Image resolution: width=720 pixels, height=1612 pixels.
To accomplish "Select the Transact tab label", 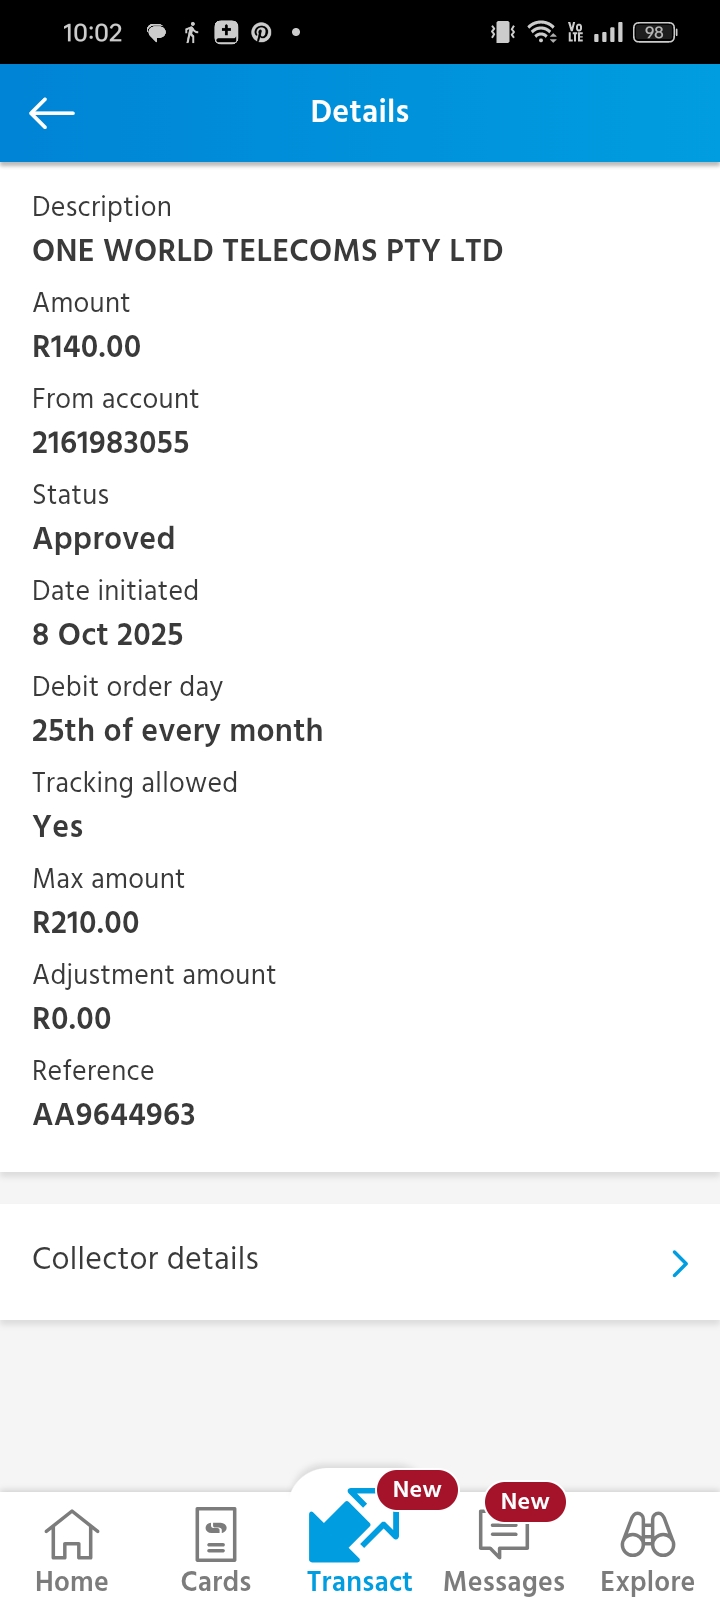I will click(x=359, y=1582).
